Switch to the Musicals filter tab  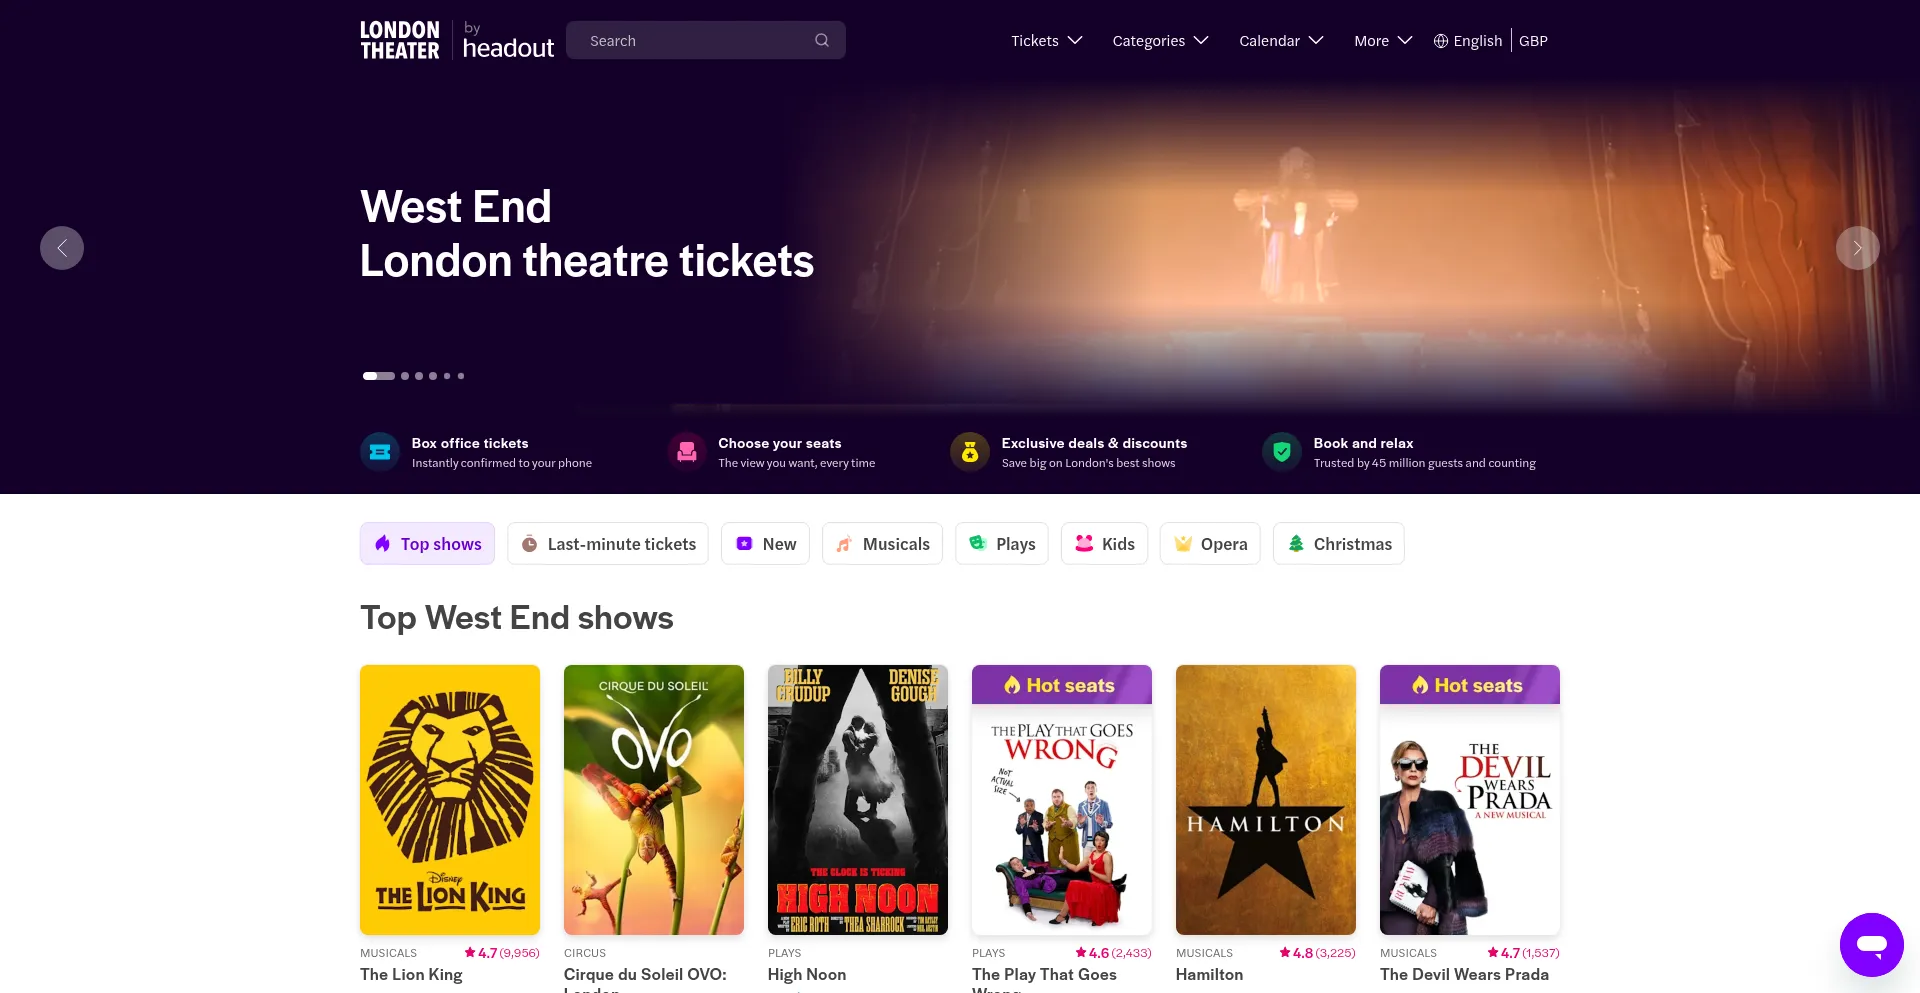[882, 544]
